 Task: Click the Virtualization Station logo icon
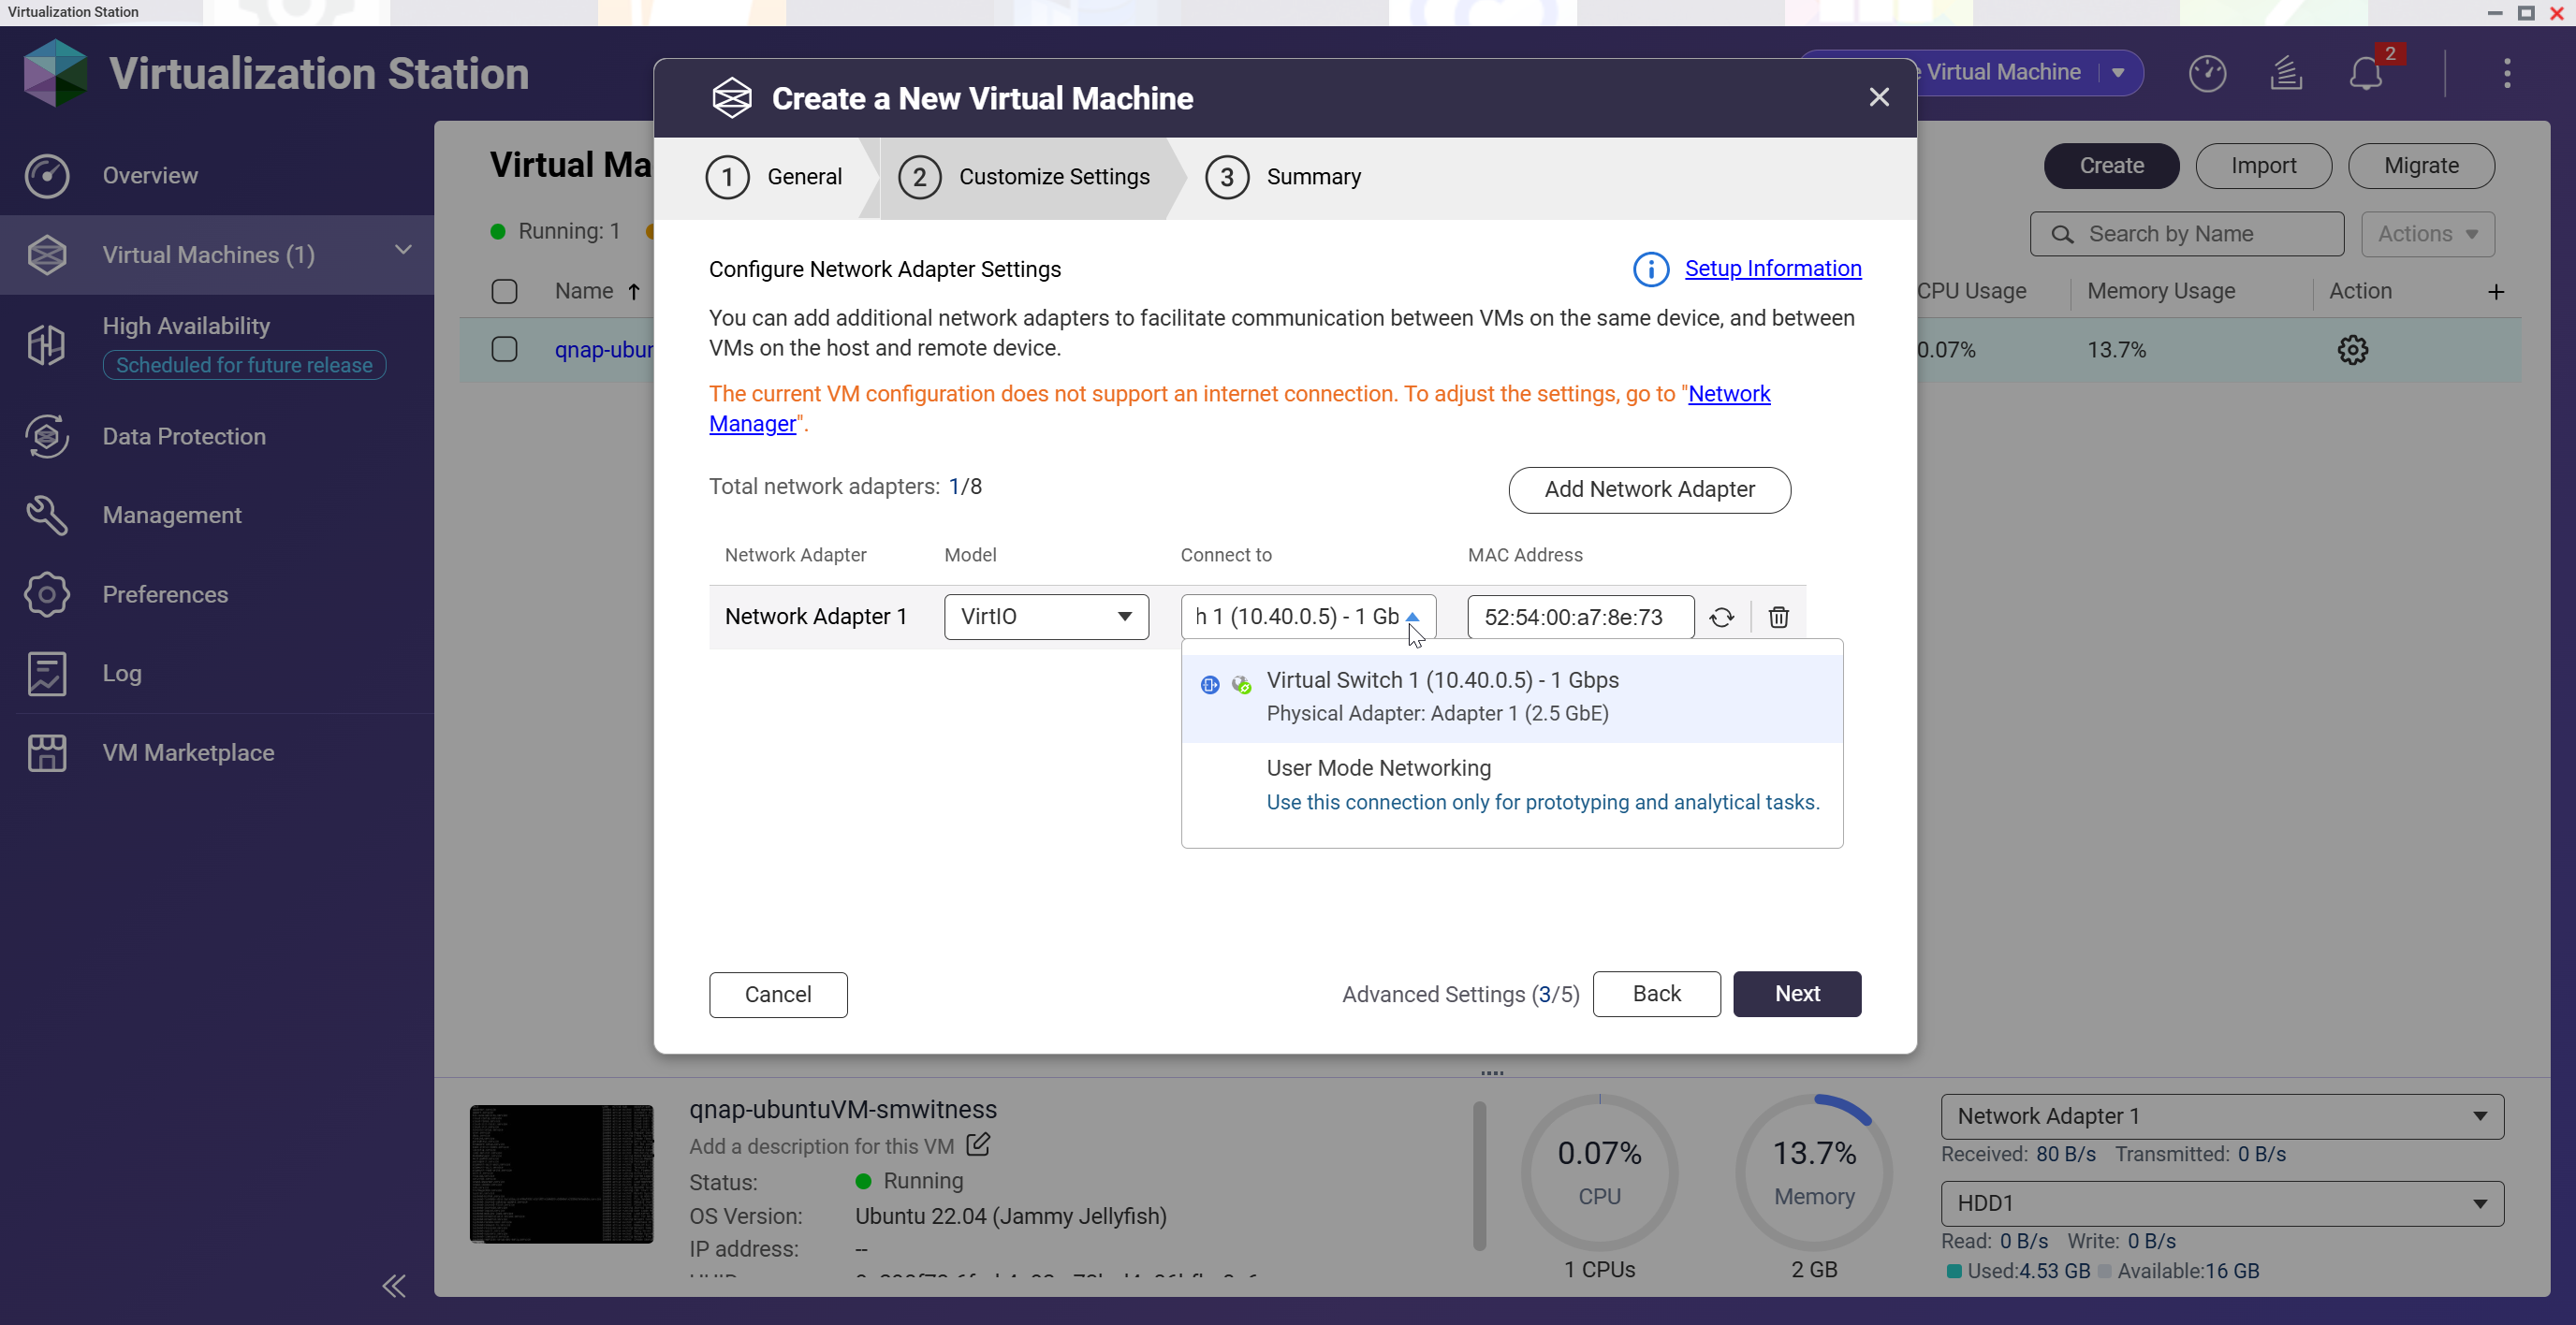tap(56, 72)
